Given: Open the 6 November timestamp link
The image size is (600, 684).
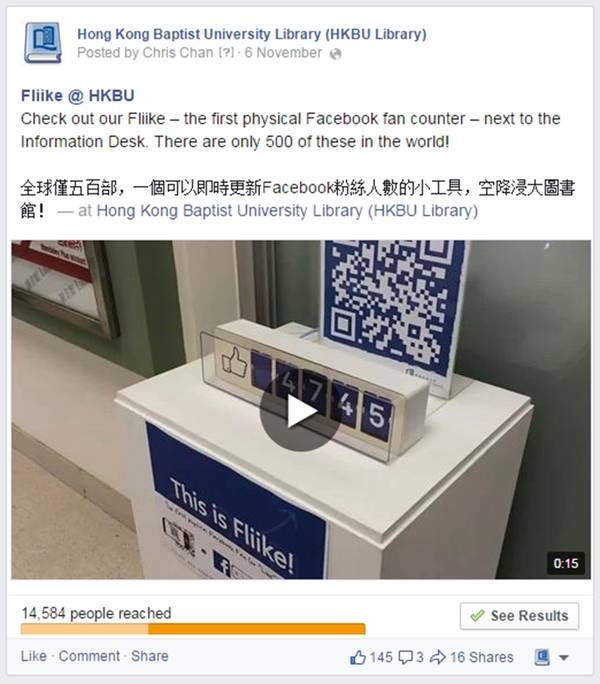Looking at the screenshot, I should click(x=283, y=53).
